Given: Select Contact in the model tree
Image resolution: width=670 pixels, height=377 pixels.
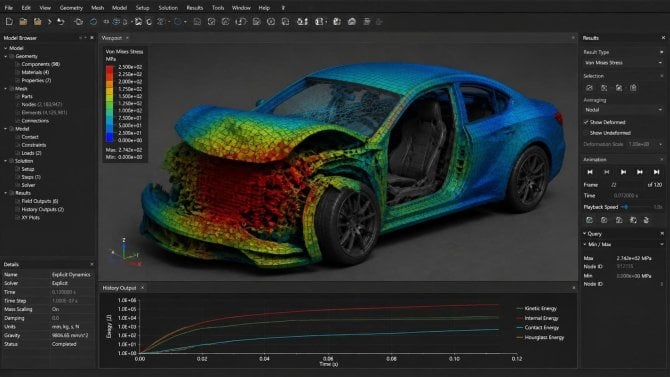Looking at the screenshot, I should [30, 137].
